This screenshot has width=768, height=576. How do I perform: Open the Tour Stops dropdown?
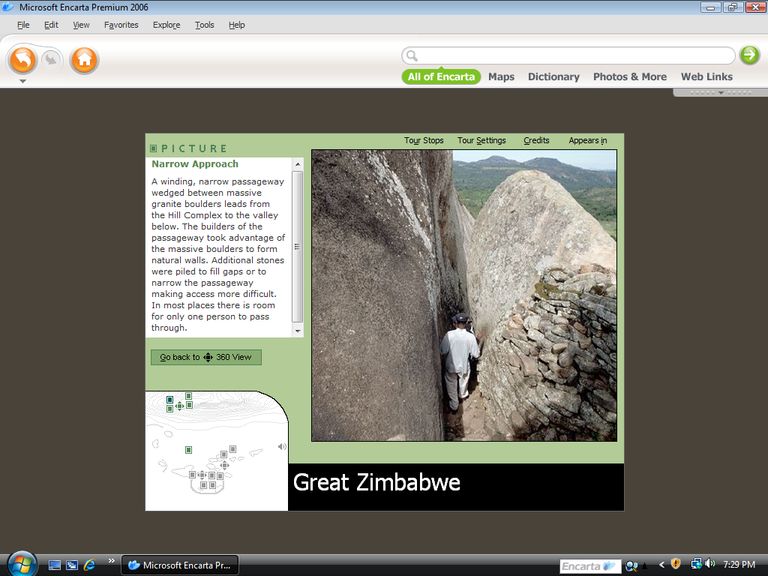coord(424,141)
